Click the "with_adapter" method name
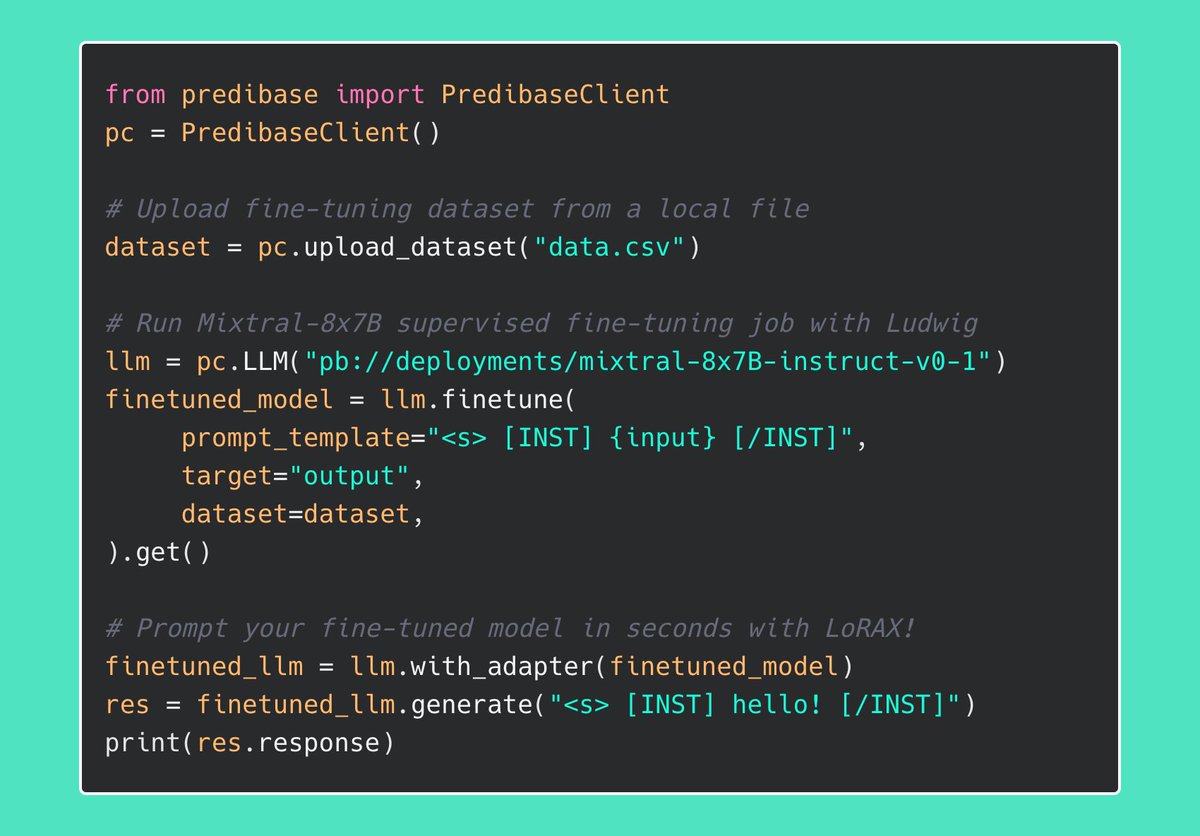 click(501, 666)
